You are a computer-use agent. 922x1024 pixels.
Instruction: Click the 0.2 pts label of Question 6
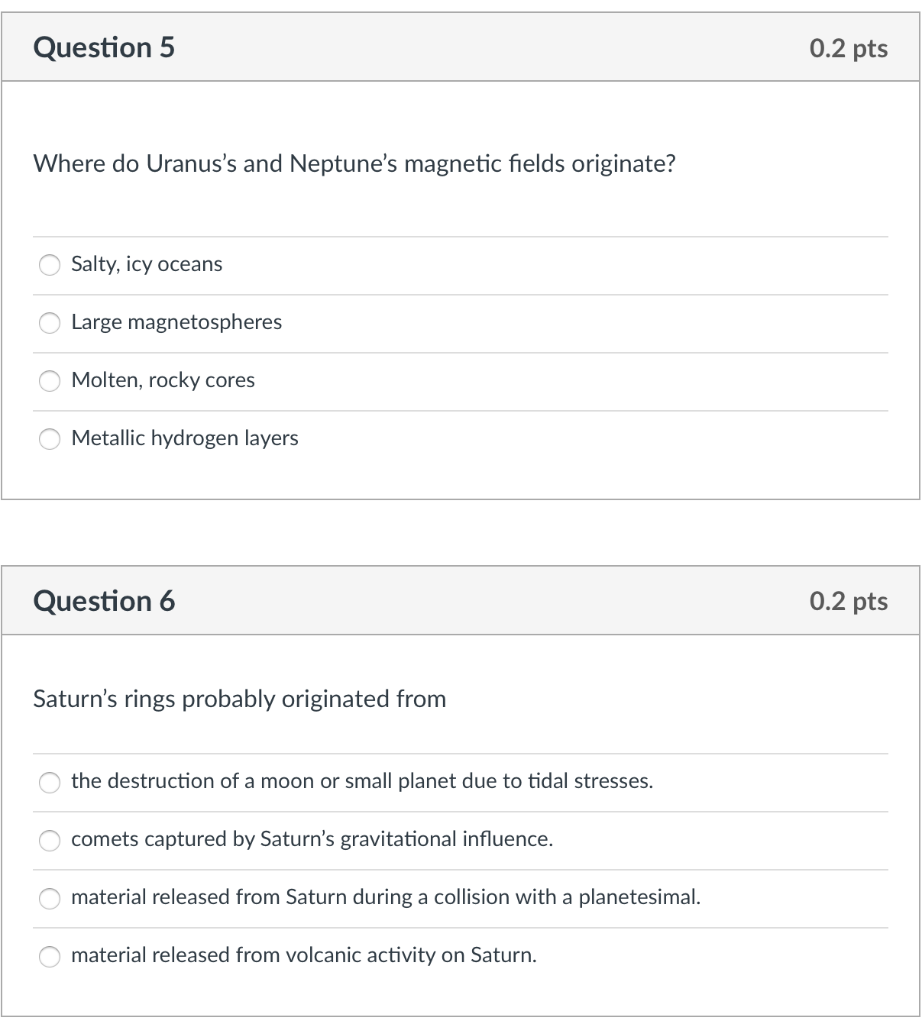pyautogui.click(x=848, y=601)
